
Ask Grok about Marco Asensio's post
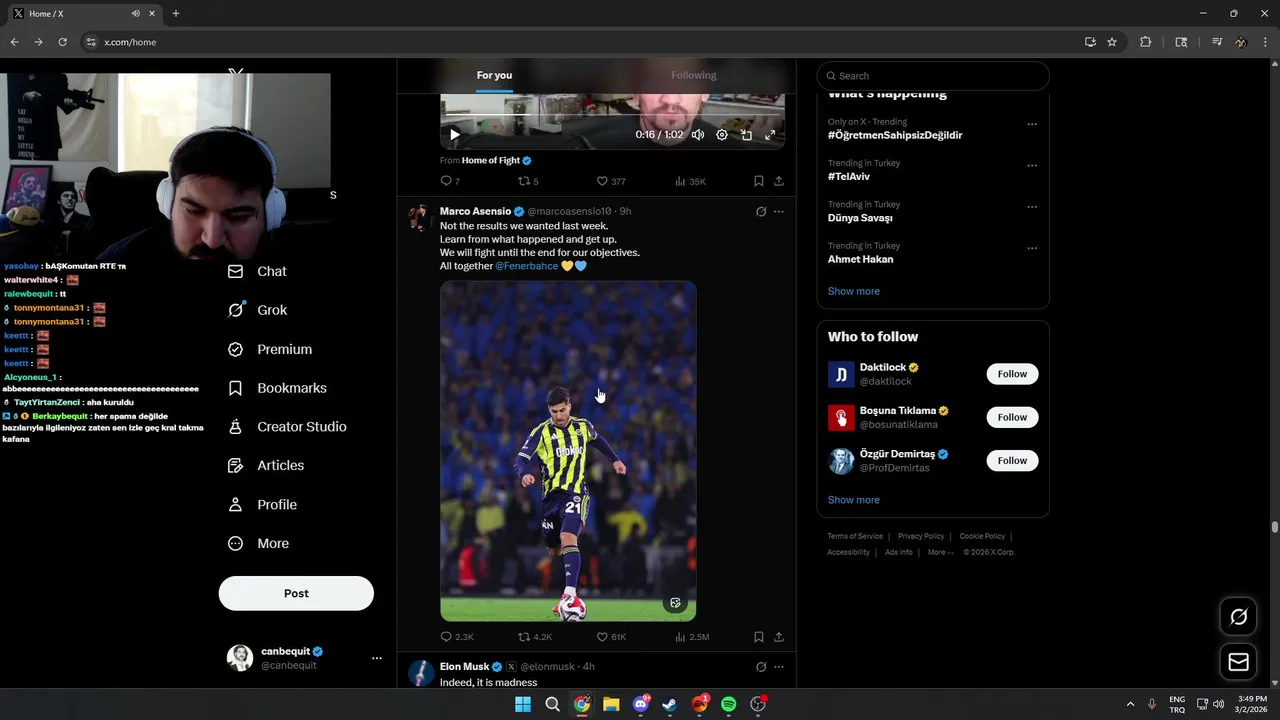[x=761, y=212]
